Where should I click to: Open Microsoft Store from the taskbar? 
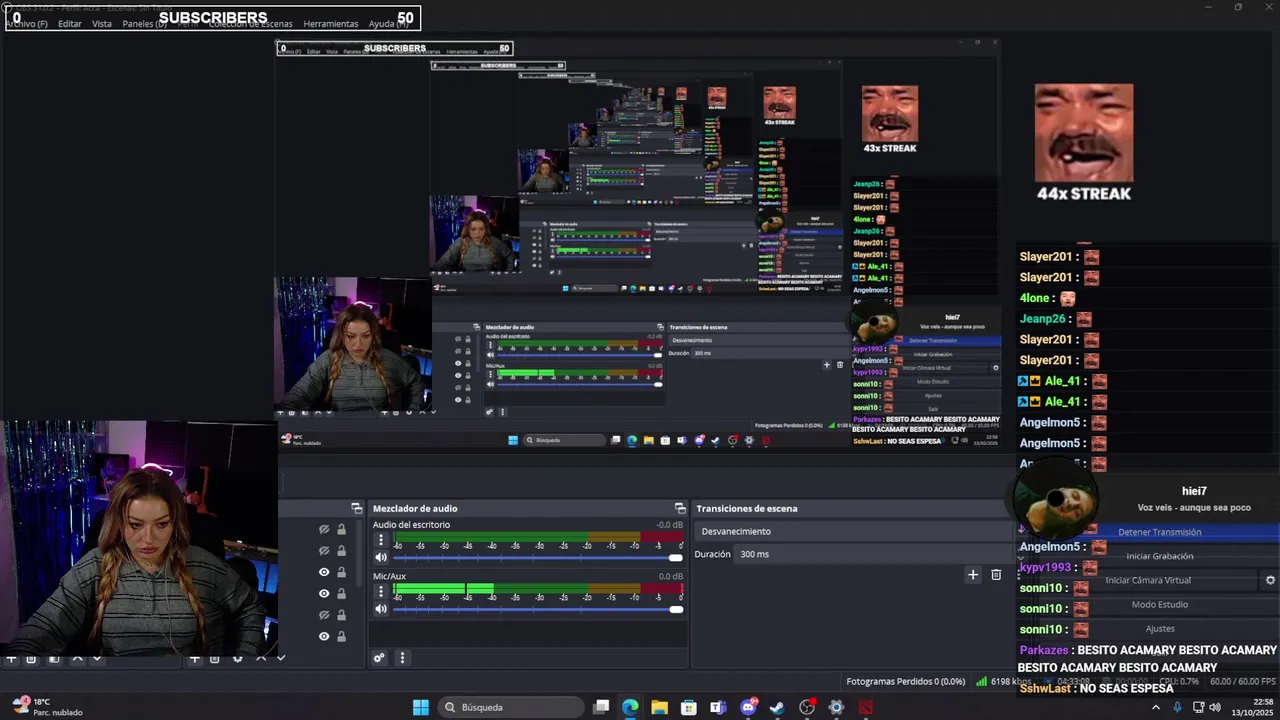pos(689,707)
